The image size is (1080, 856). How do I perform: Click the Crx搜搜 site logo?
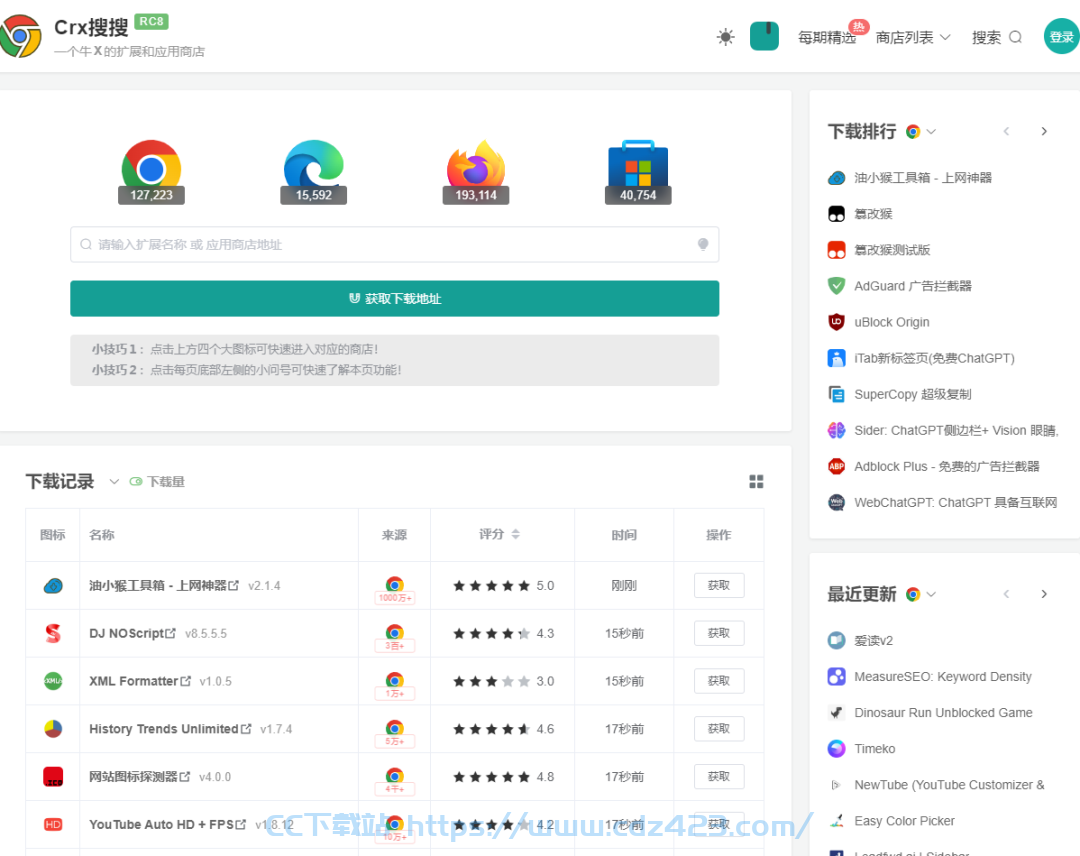21,36
